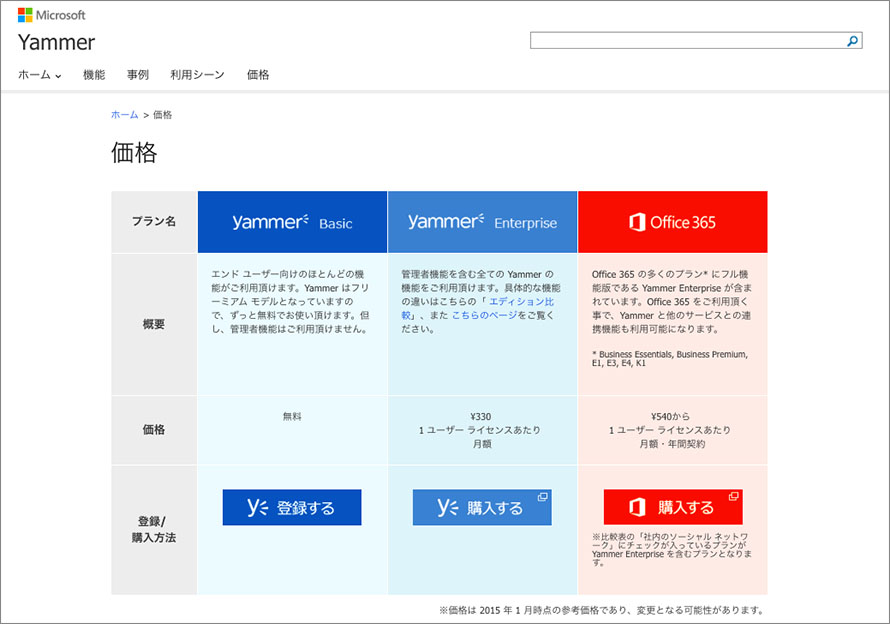890x624 pixels.
Task: Open the 価格 menu item
Action: click(x=258, y=75)
